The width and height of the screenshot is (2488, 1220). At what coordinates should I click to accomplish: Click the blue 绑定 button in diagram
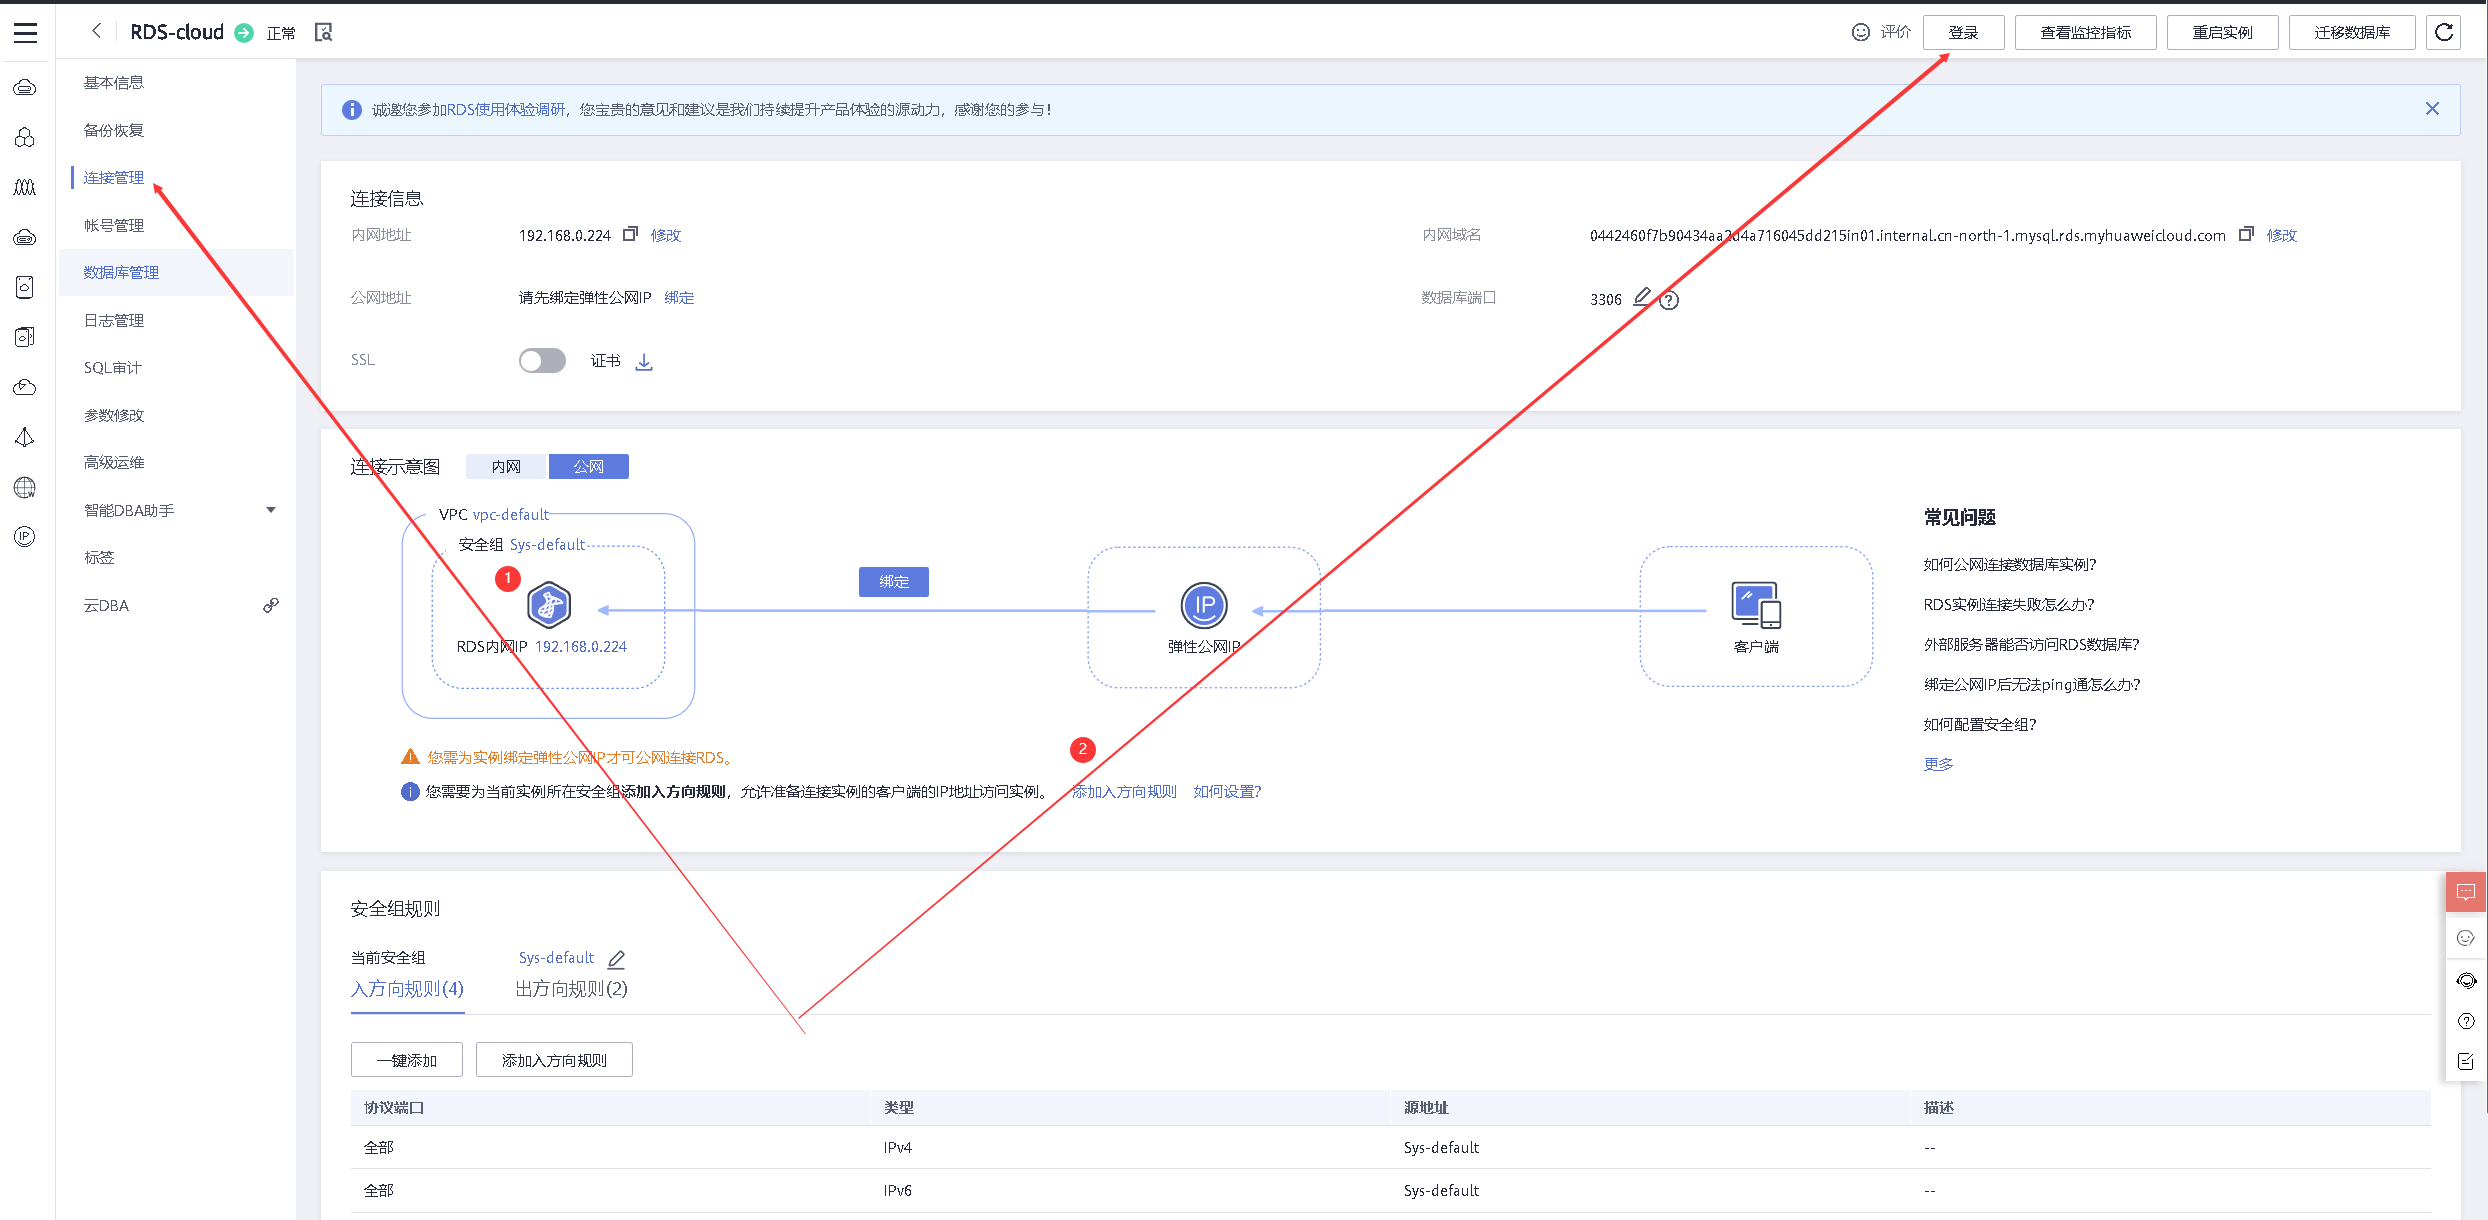(x=893, y=582)
